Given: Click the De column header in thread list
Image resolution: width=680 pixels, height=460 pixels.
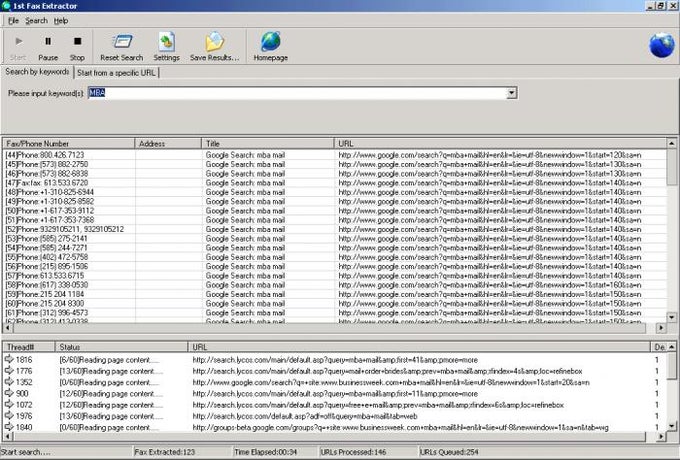Looking at the screenshot, I should point(659,347).
